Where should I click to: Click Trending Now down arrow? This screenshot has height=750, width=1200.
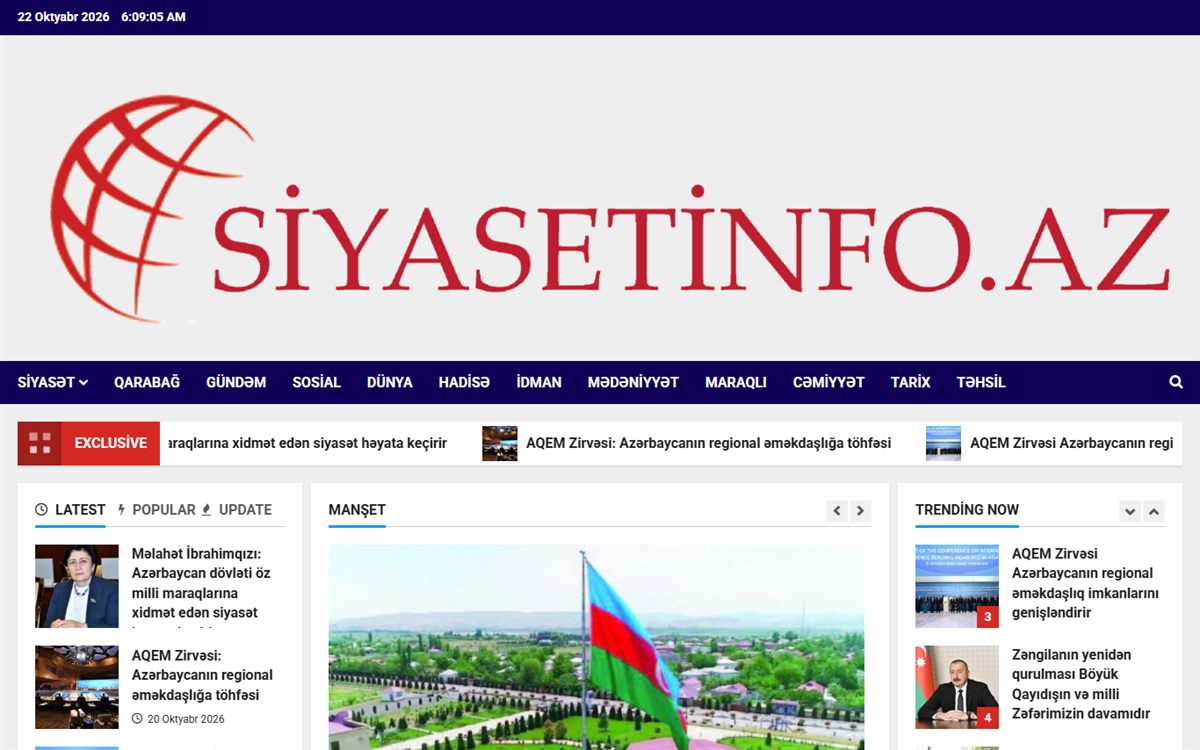coord(1130,512)
